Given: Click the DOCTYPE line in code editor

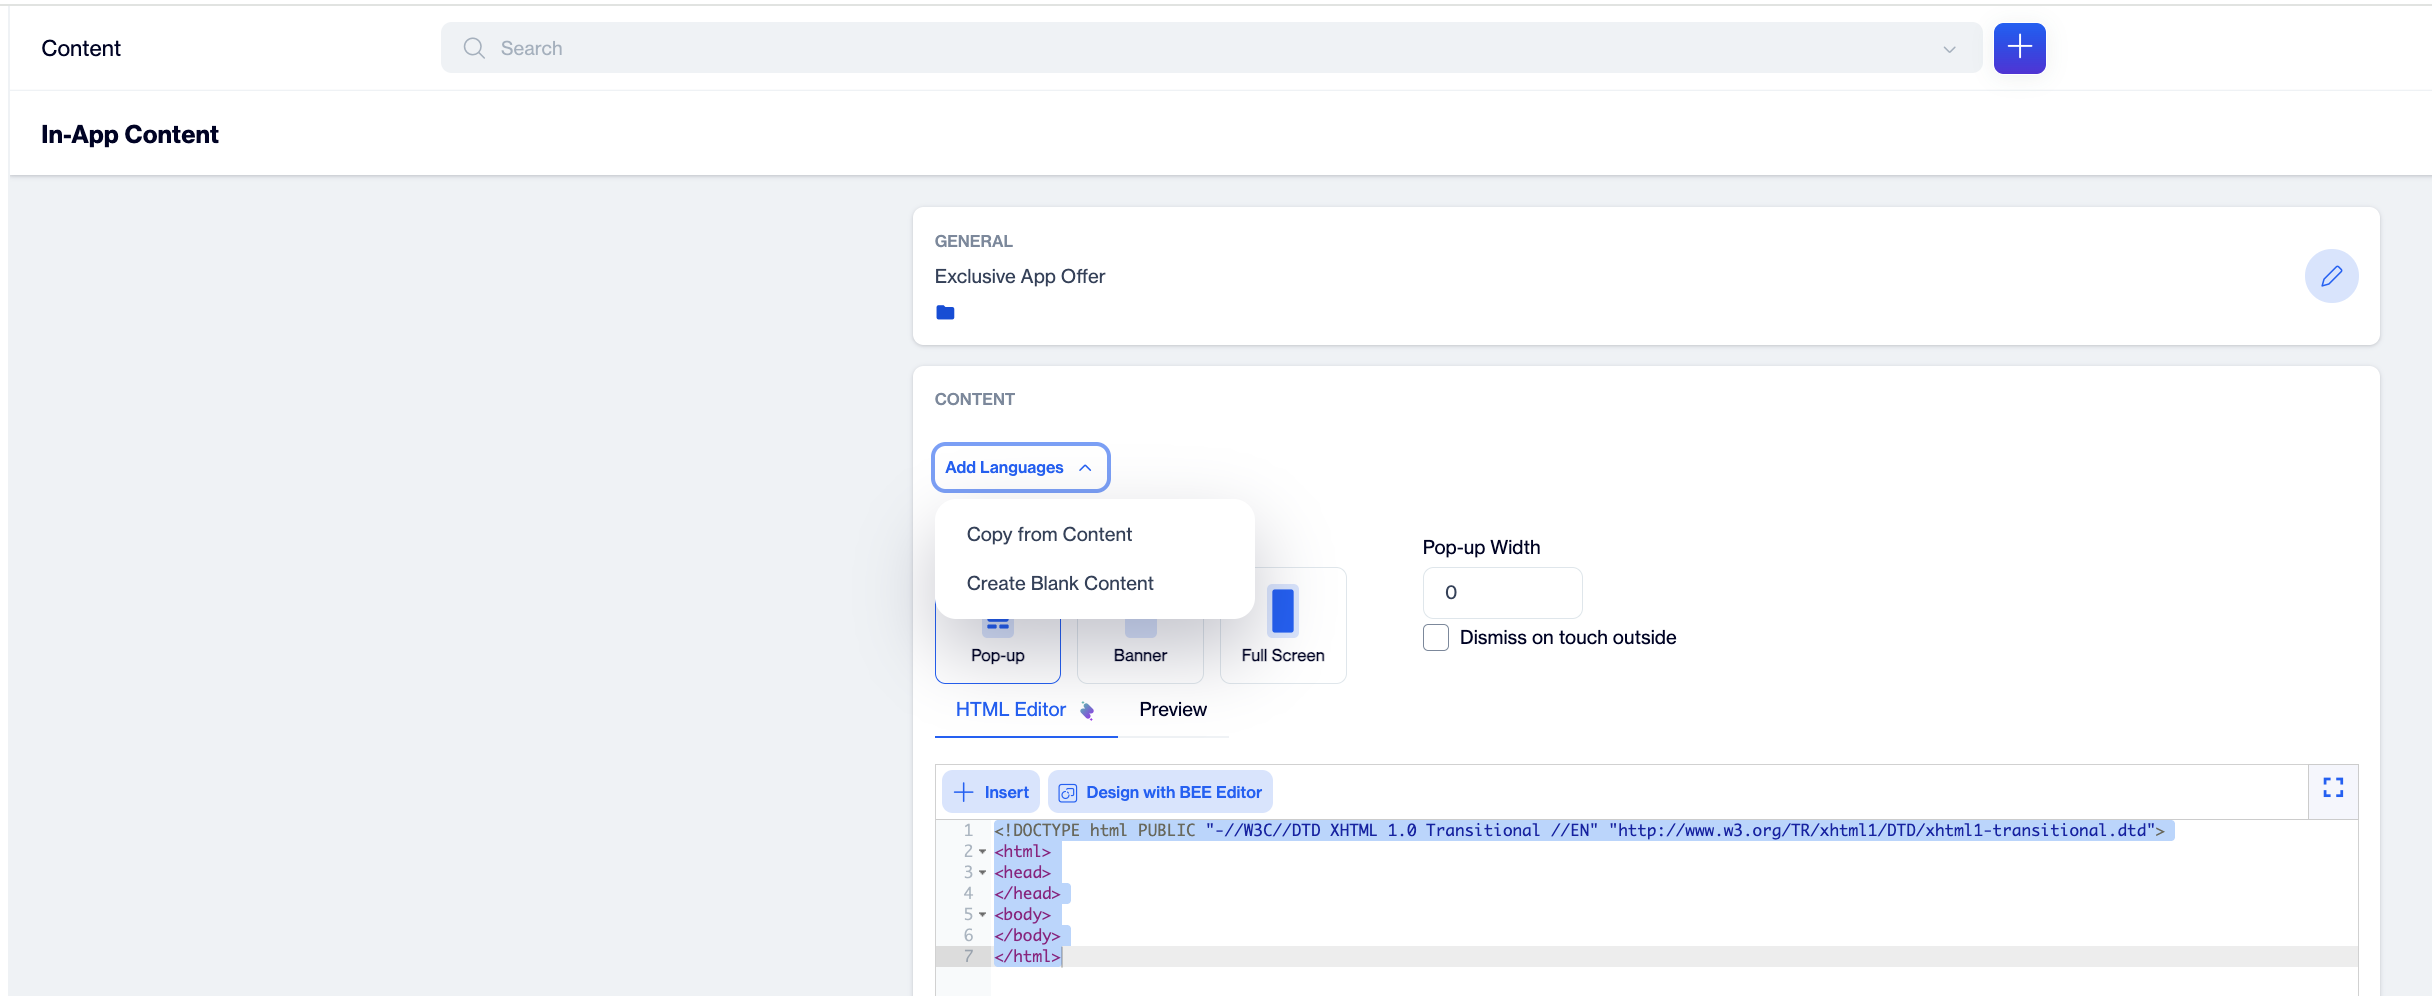Looking at the screenshot, I should [1579, 830].
